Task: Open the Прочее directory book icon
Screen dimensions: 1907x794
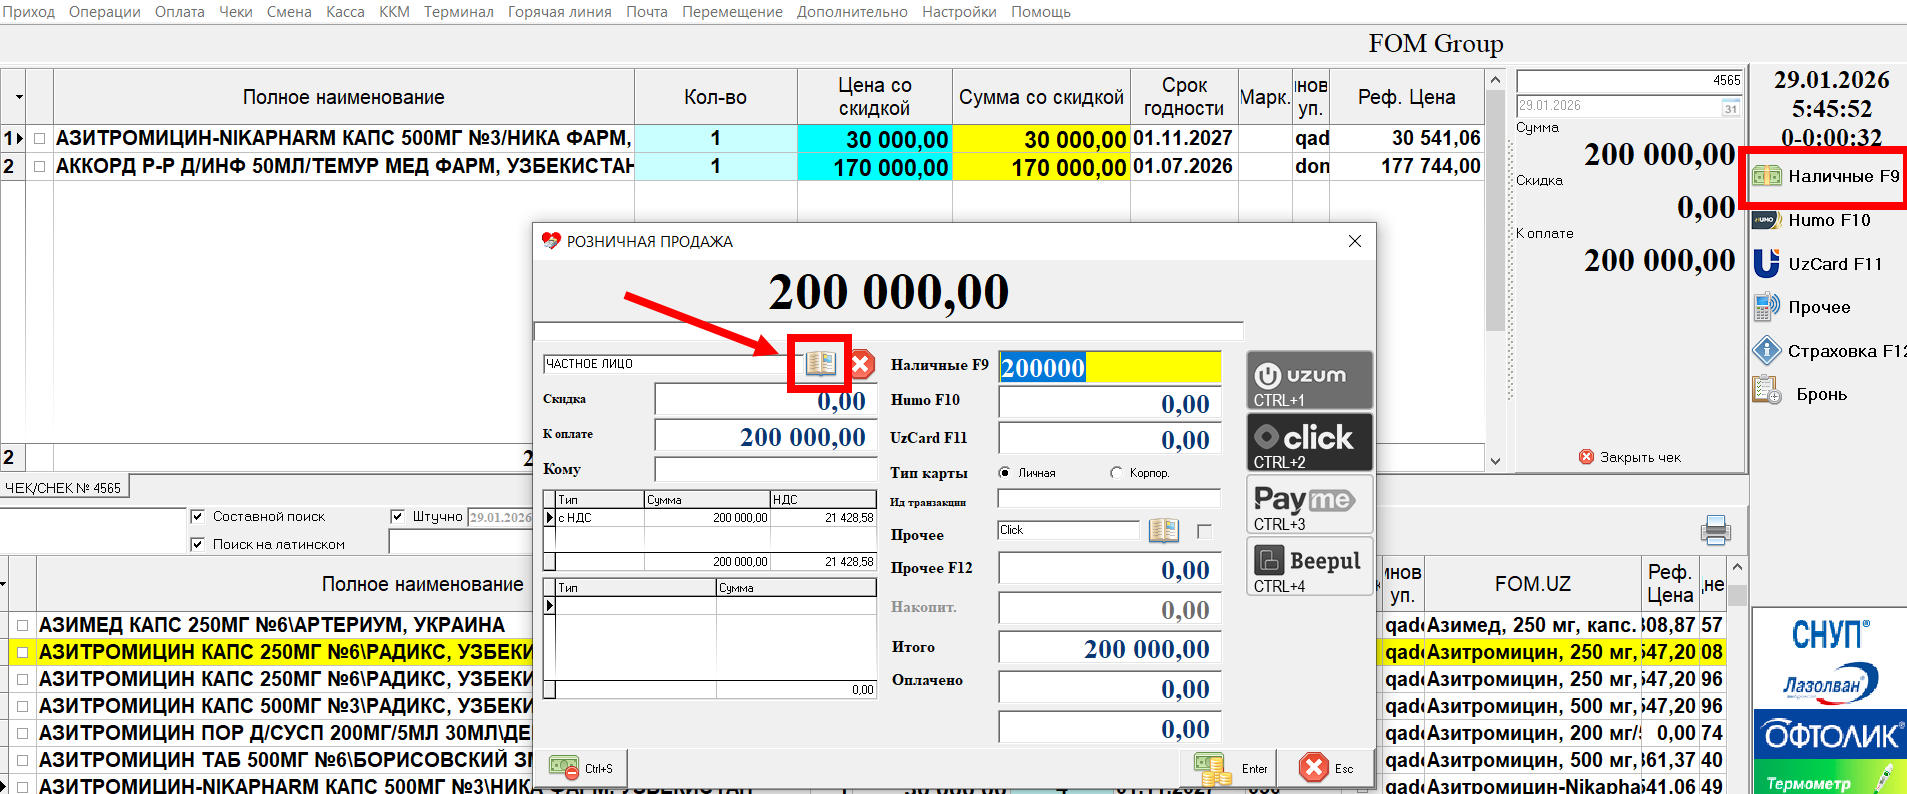Action: click(x=1163, y=530)
